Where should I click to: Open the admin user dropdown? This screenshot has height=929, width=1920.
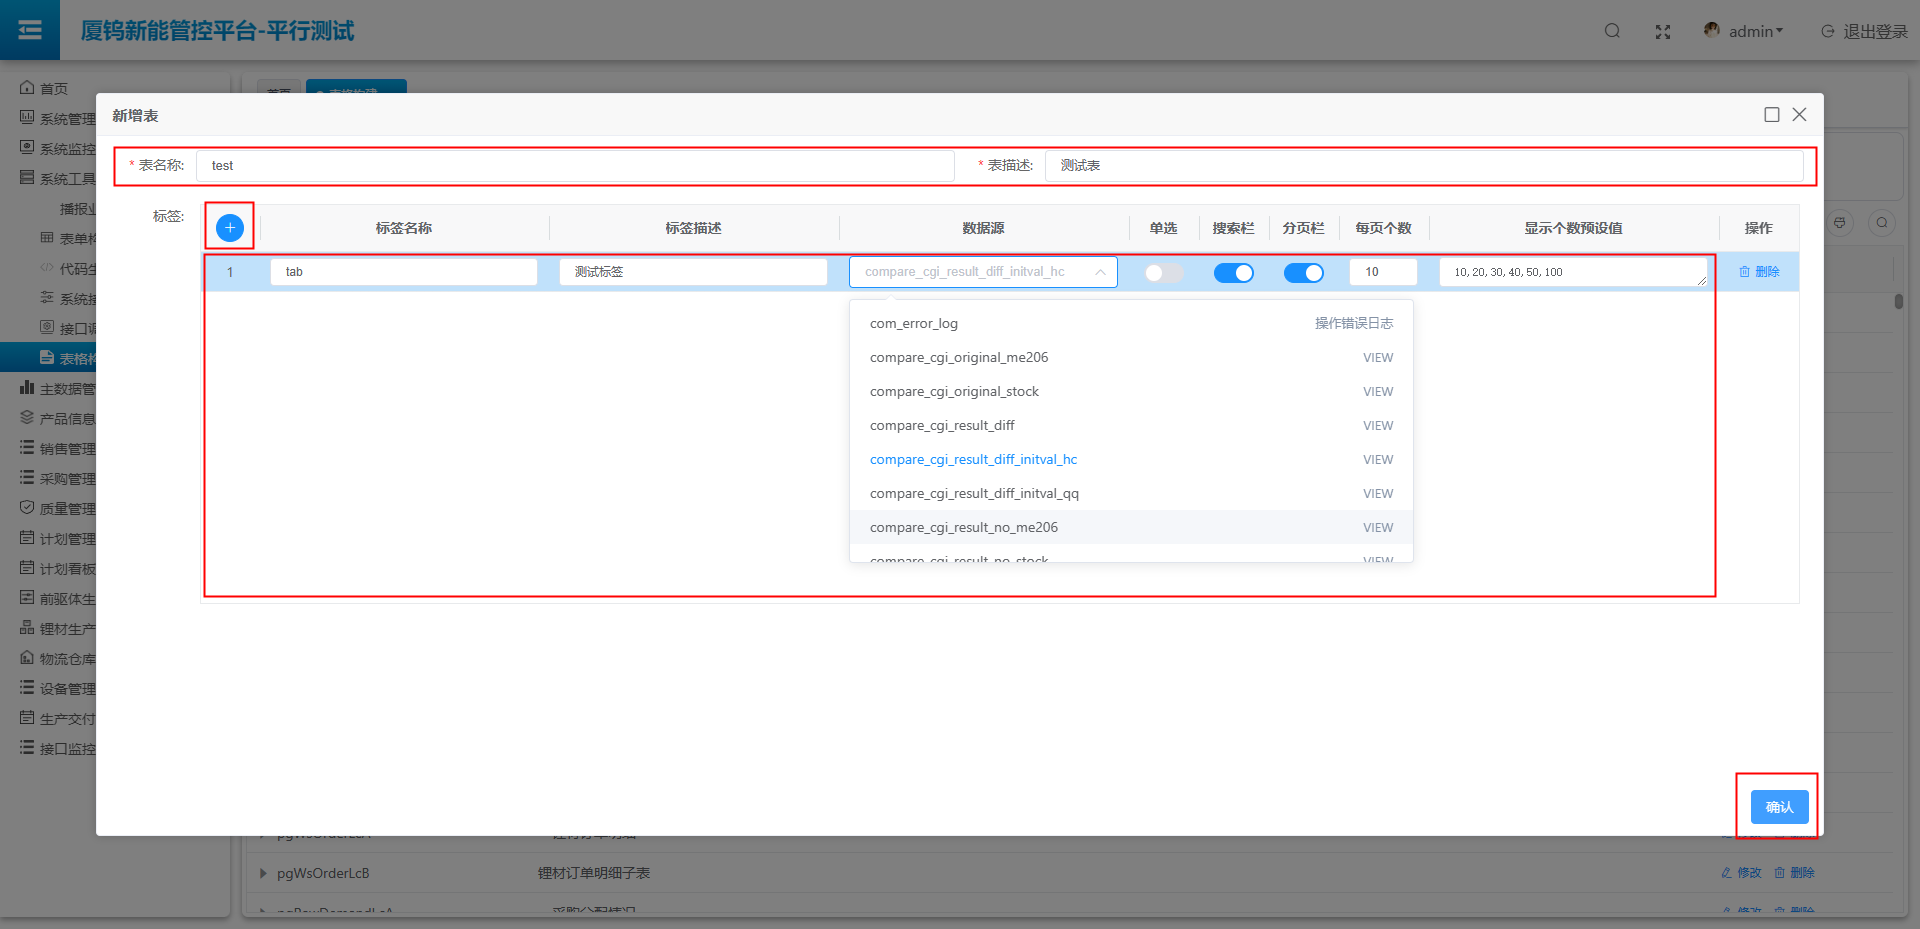1745,32
